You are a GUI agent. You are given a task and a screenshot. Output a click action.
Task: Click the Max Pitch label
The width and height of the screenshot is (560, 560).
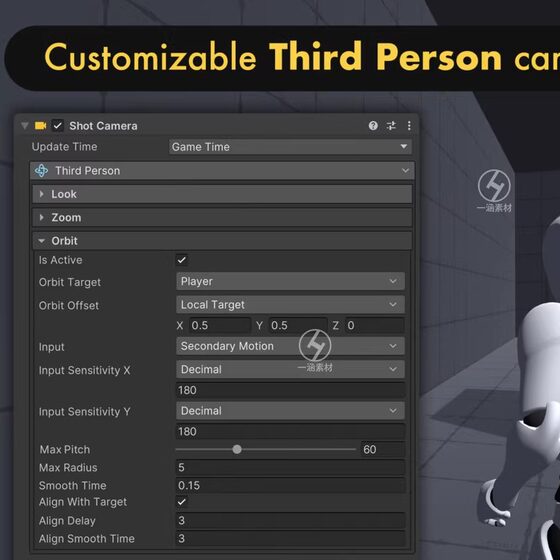tap(65, 449)
